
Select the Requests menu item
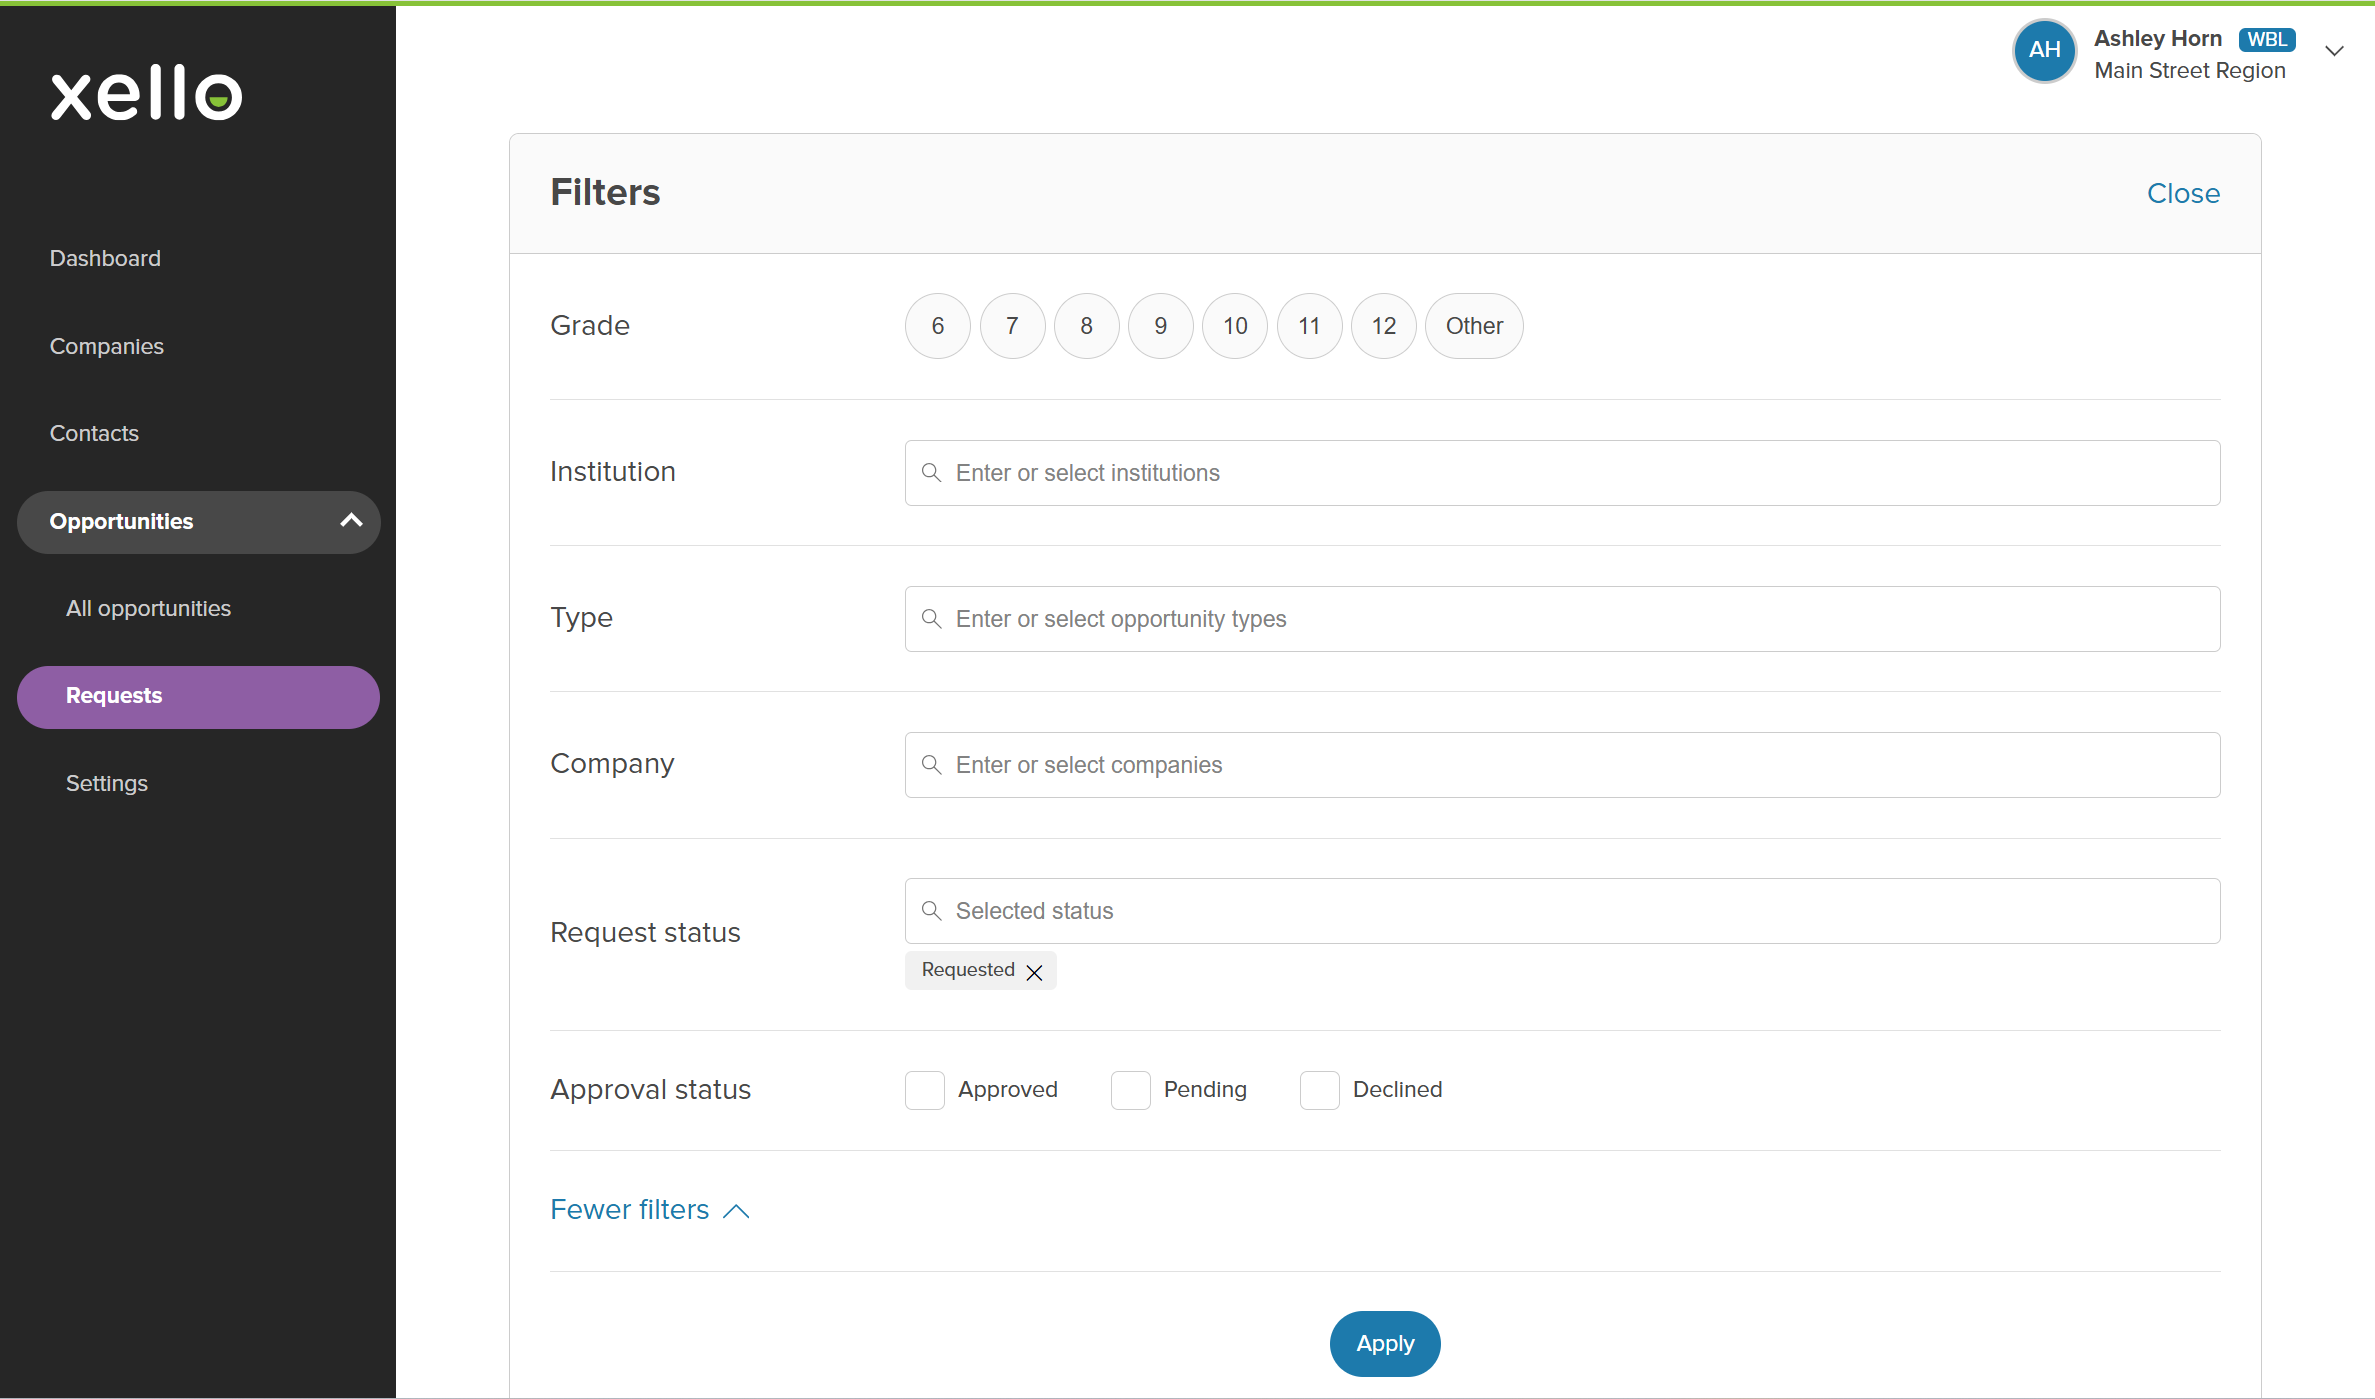pyautogui.click(x=198, y=697)
